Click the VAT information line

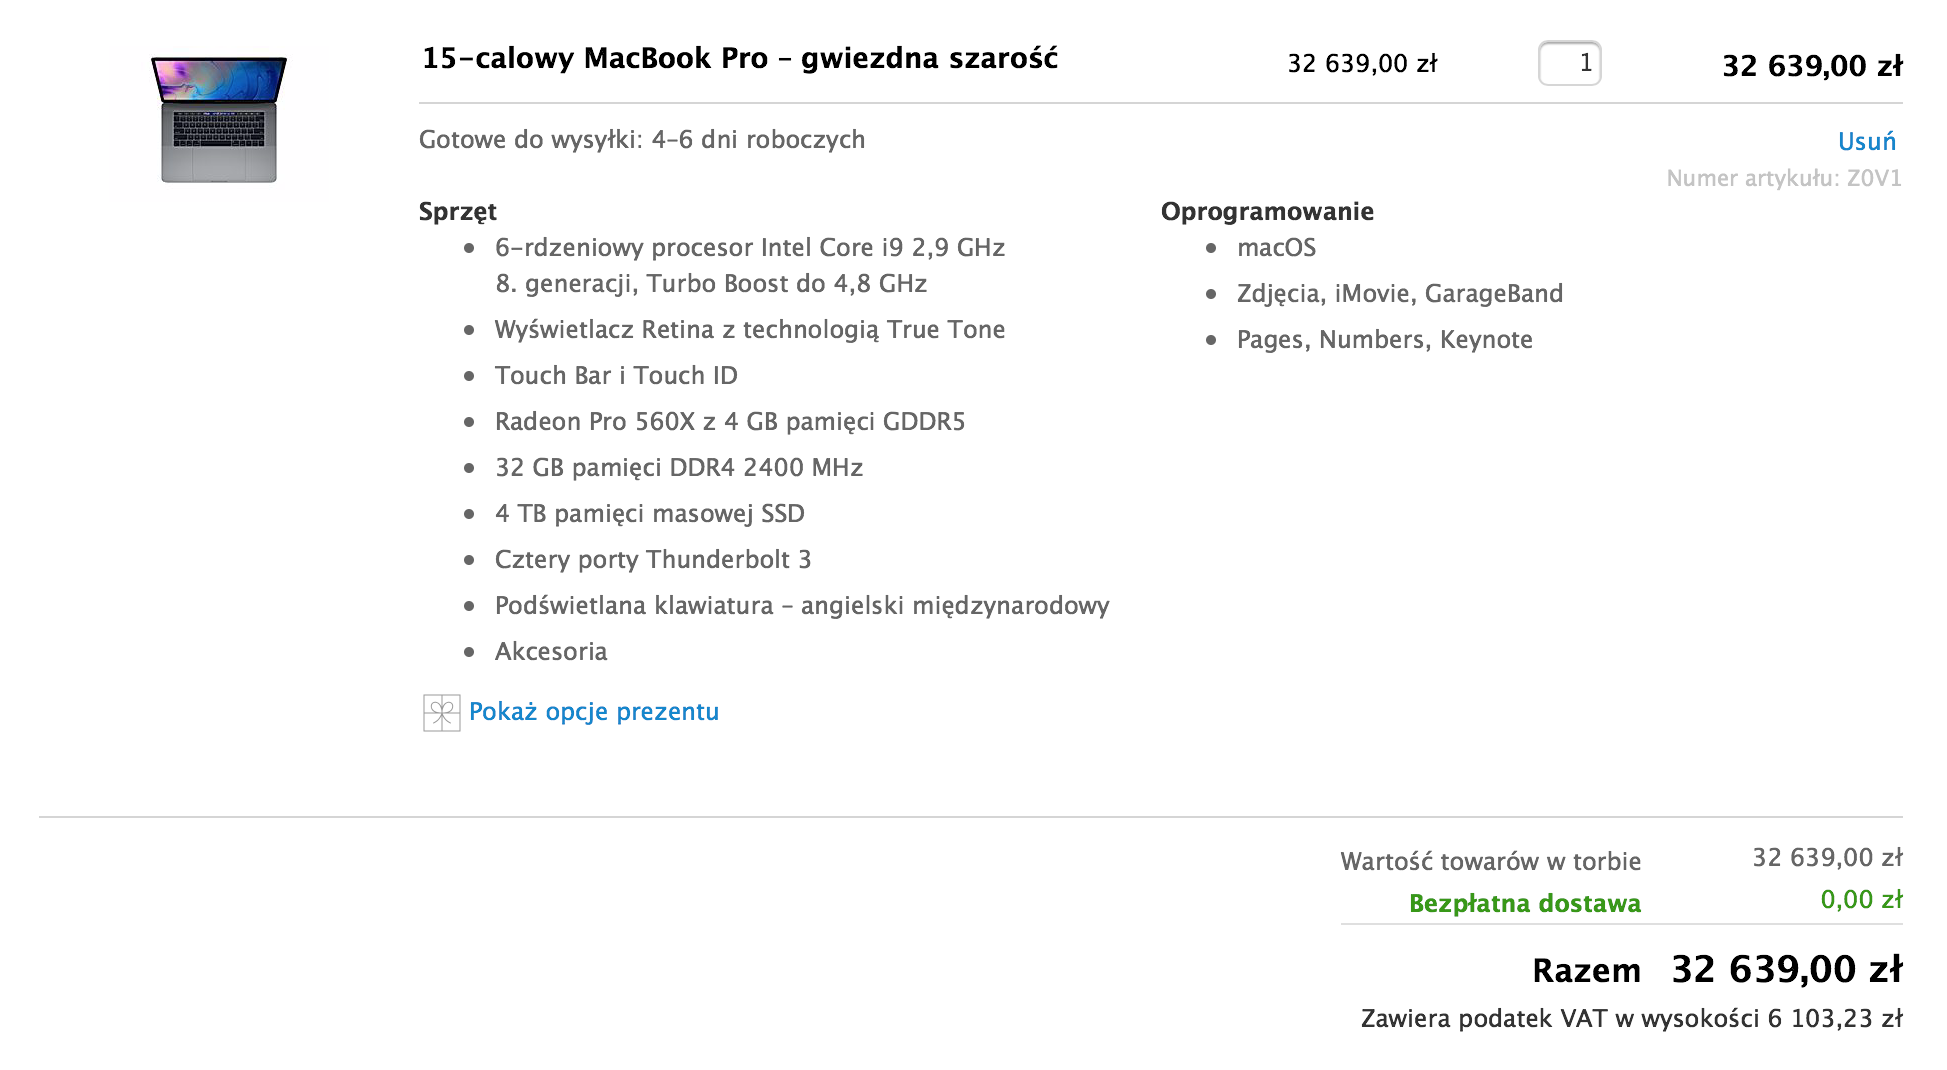point(1631,1018)
